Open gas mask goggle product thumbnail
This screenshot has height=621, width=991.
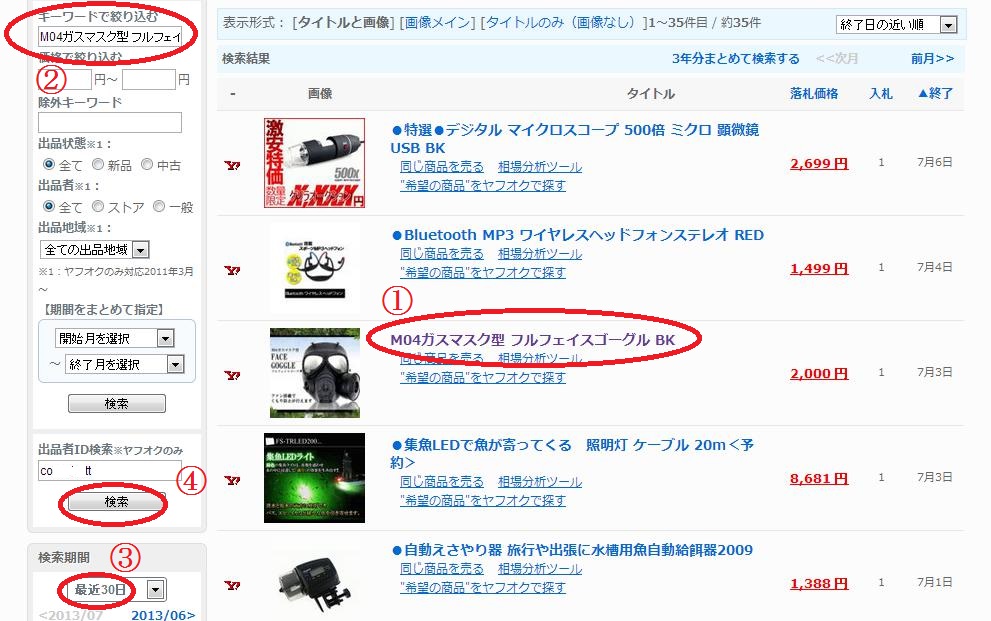coord(315,373)
